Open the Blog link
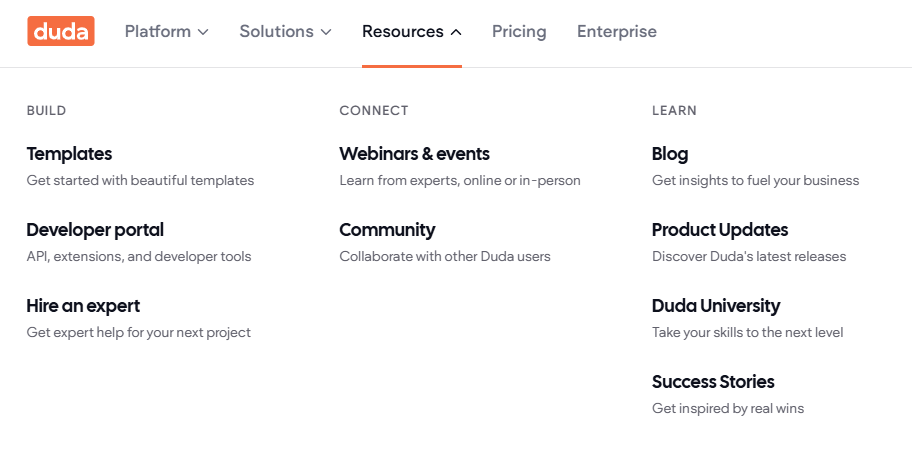This screenshot has height=471, width=912. 670,154
